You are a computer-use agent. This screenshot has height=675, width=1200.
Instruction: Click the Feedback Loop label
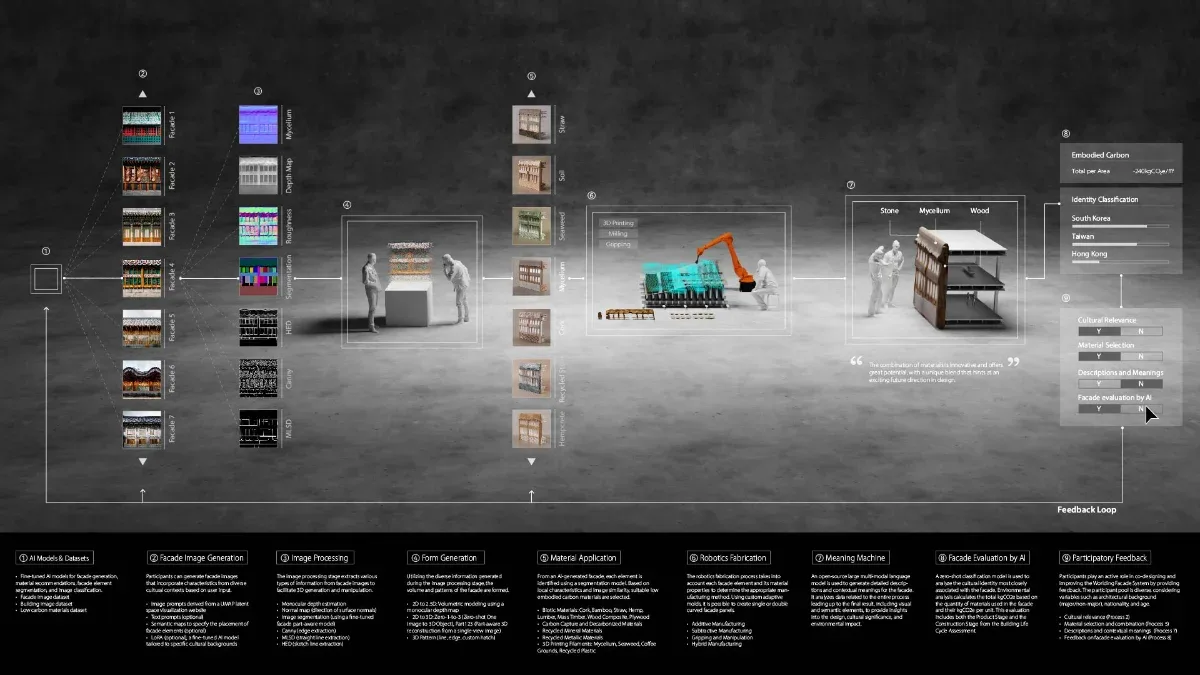[1087, 510]
